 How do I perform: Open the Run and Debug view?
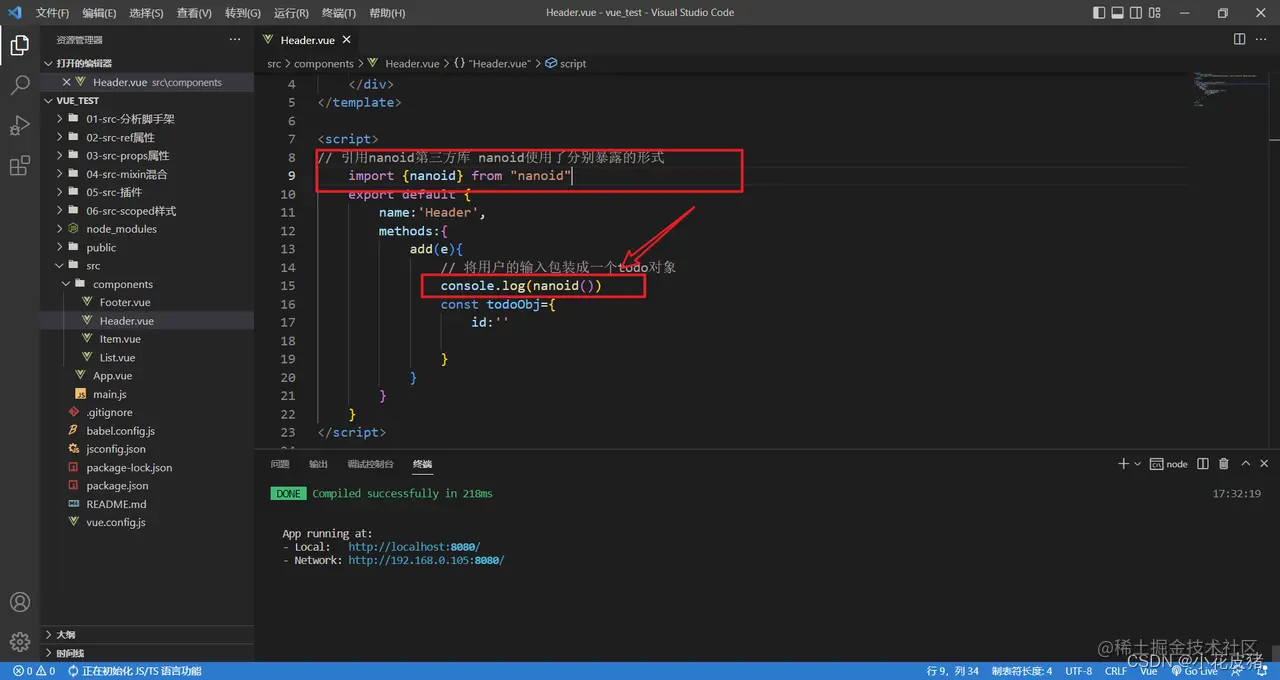[19, 126]
